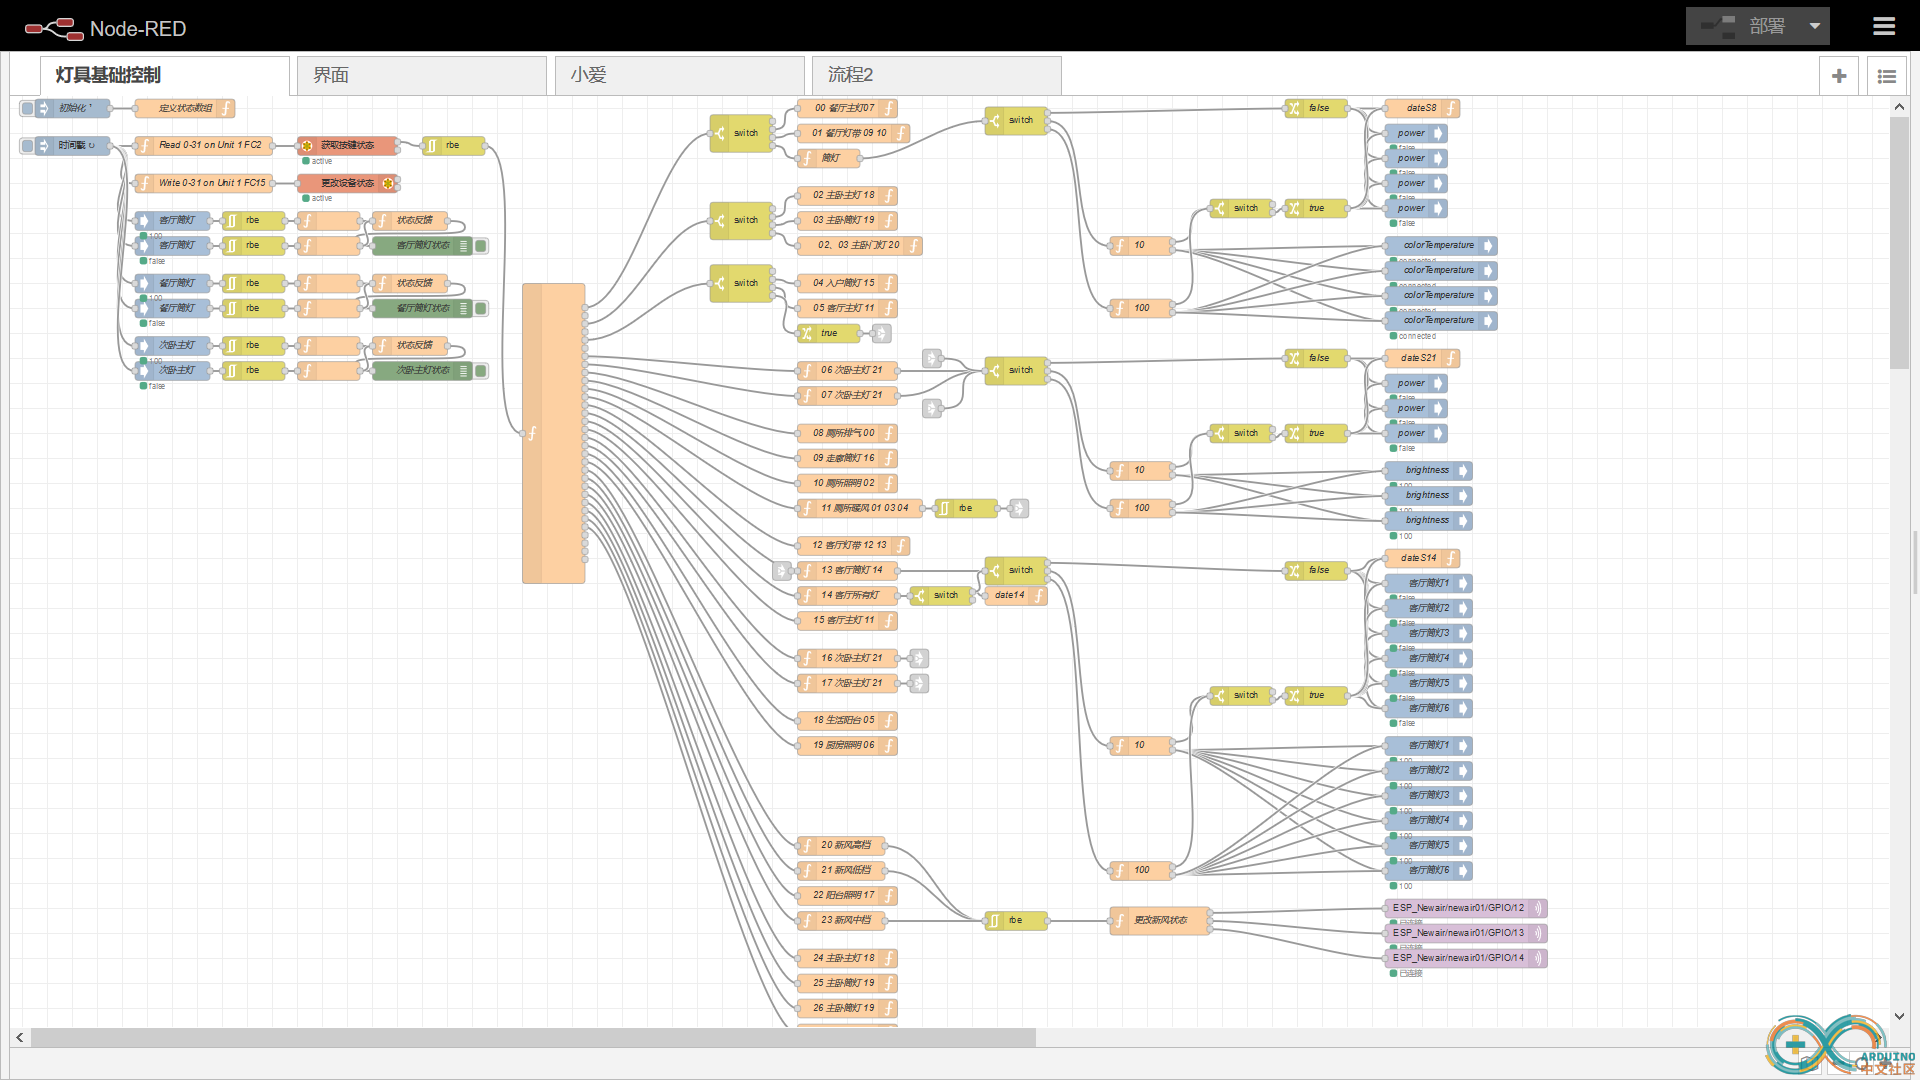The height and width of the screenshot is (1080, 1920).
Task: Click the horizontal scrollbar thumb
Action: pyautogui.click(x=533, y=1038)
